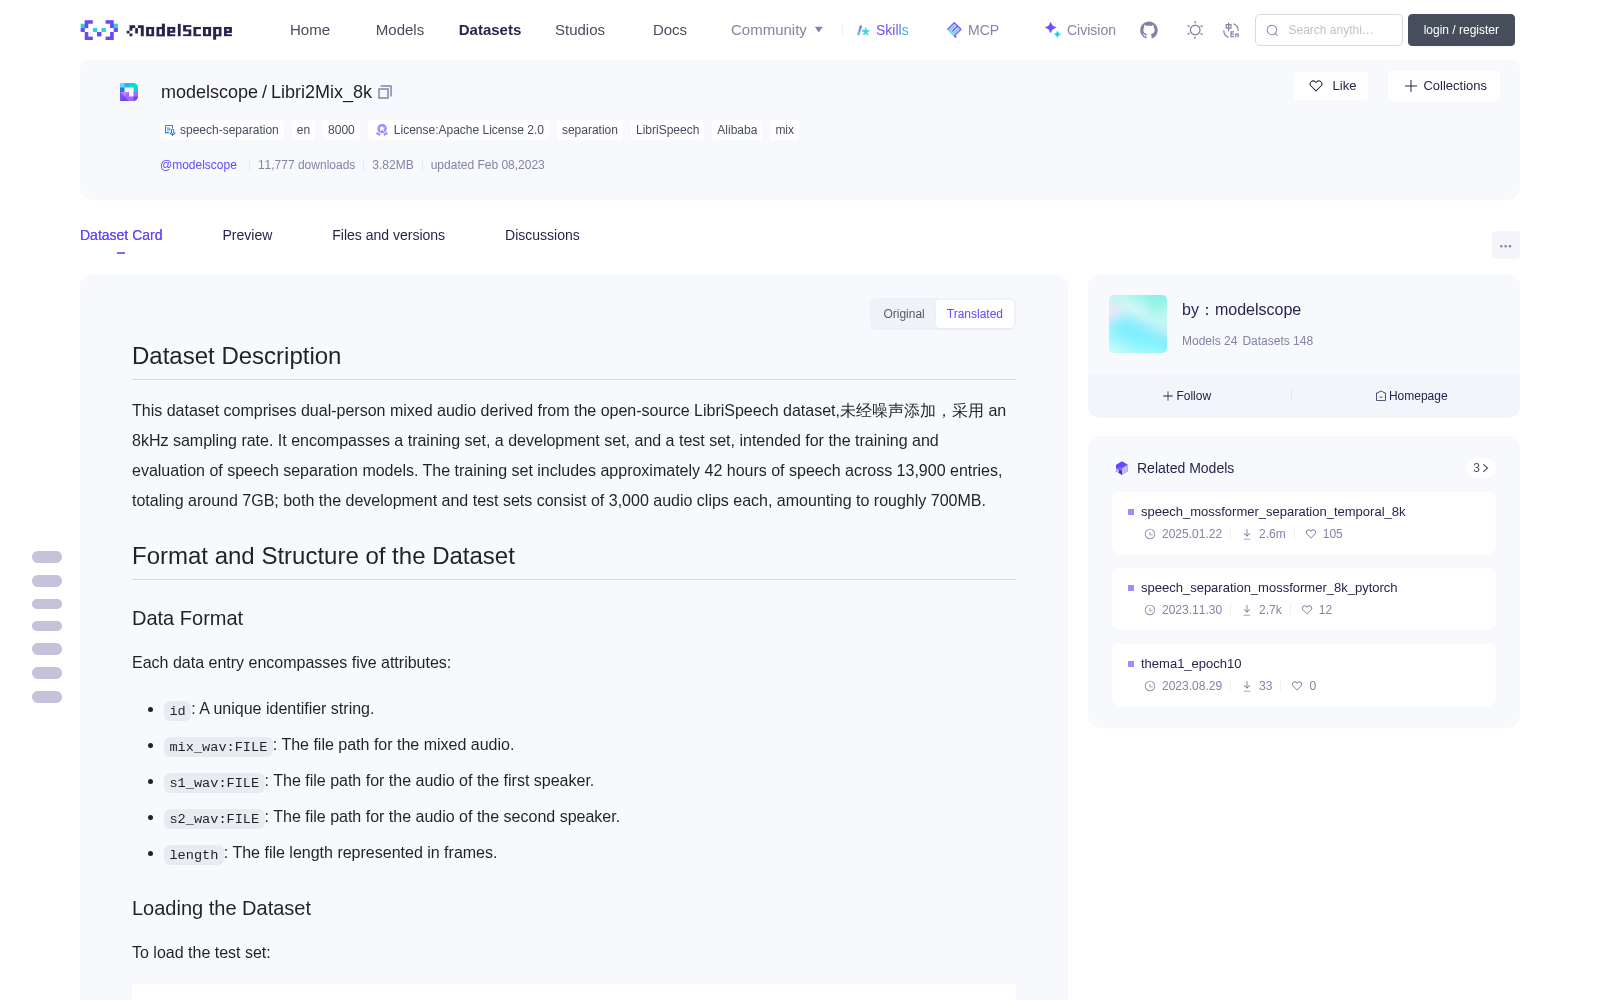Screen dimensions: 1600x1000
Task: Toggle light/dark theme sun icon
Action: pyautogui.click(x=1195, y=30)
